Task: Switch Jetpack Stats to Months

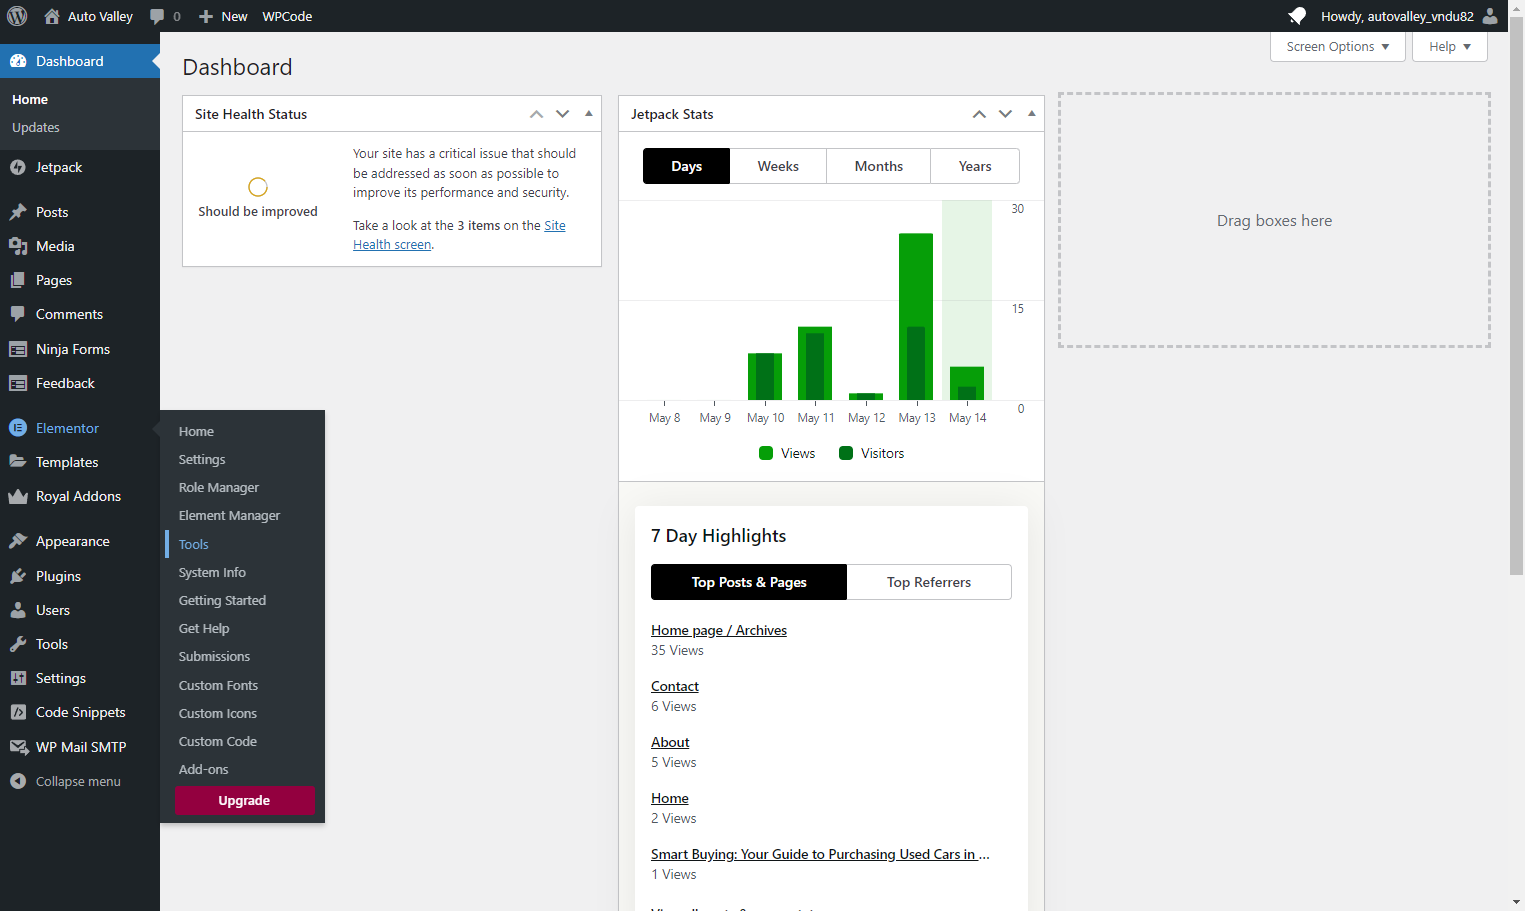Action: click(879, 166)
